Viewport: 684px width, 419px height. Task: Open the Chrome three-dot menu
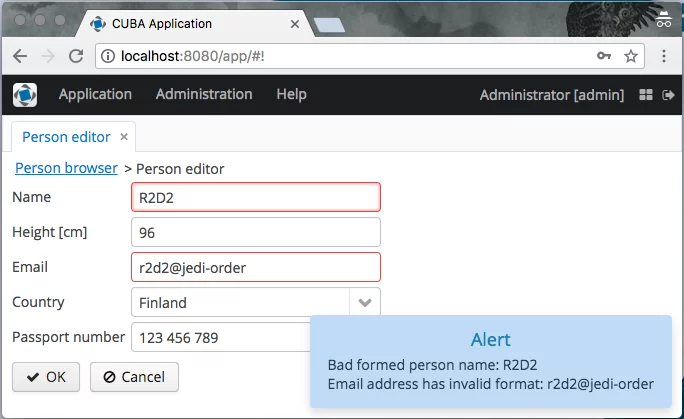click(x=663, y=56)
